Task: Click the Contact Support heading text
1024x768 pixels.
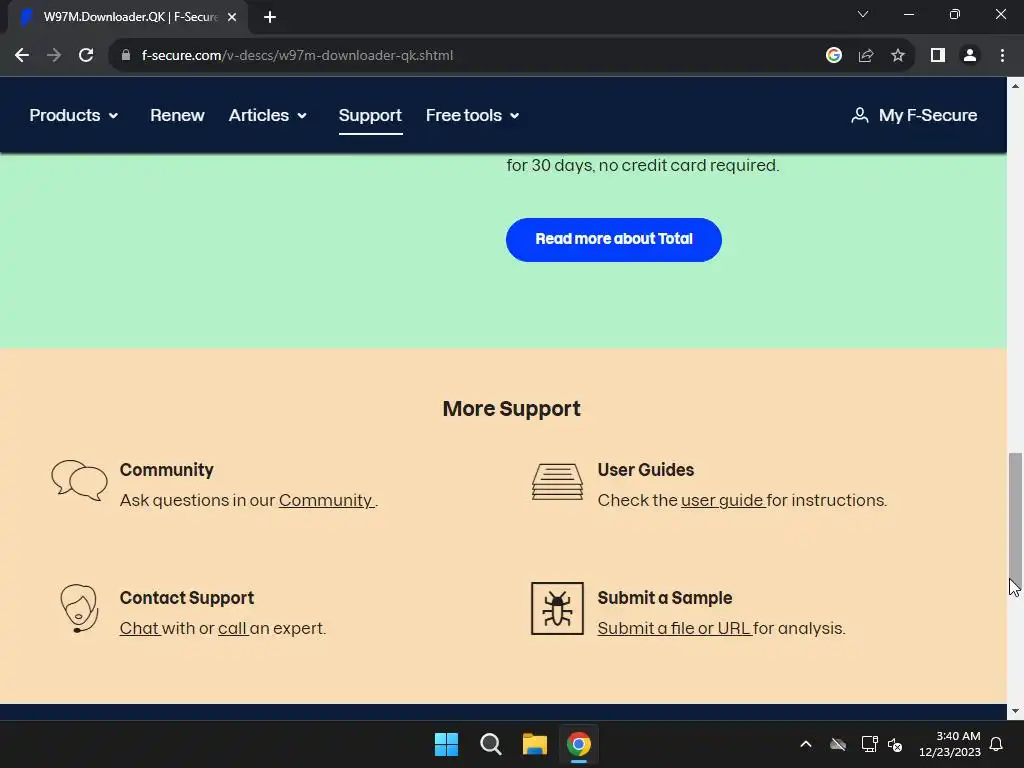Action: (x=187, y=598)
